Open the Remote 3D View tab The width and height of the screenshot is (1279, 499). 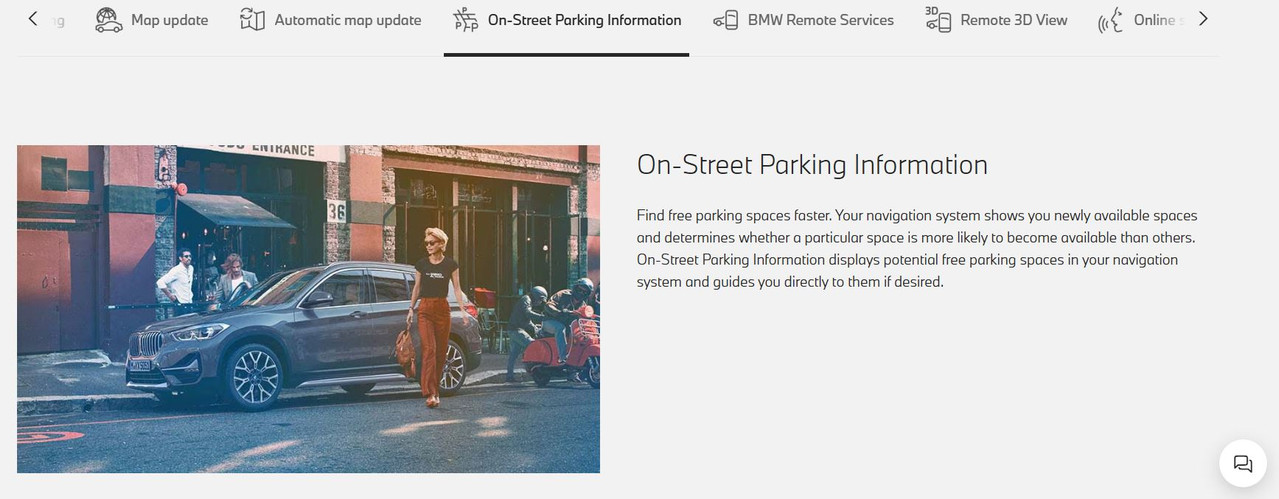(x=1013, y=20)
